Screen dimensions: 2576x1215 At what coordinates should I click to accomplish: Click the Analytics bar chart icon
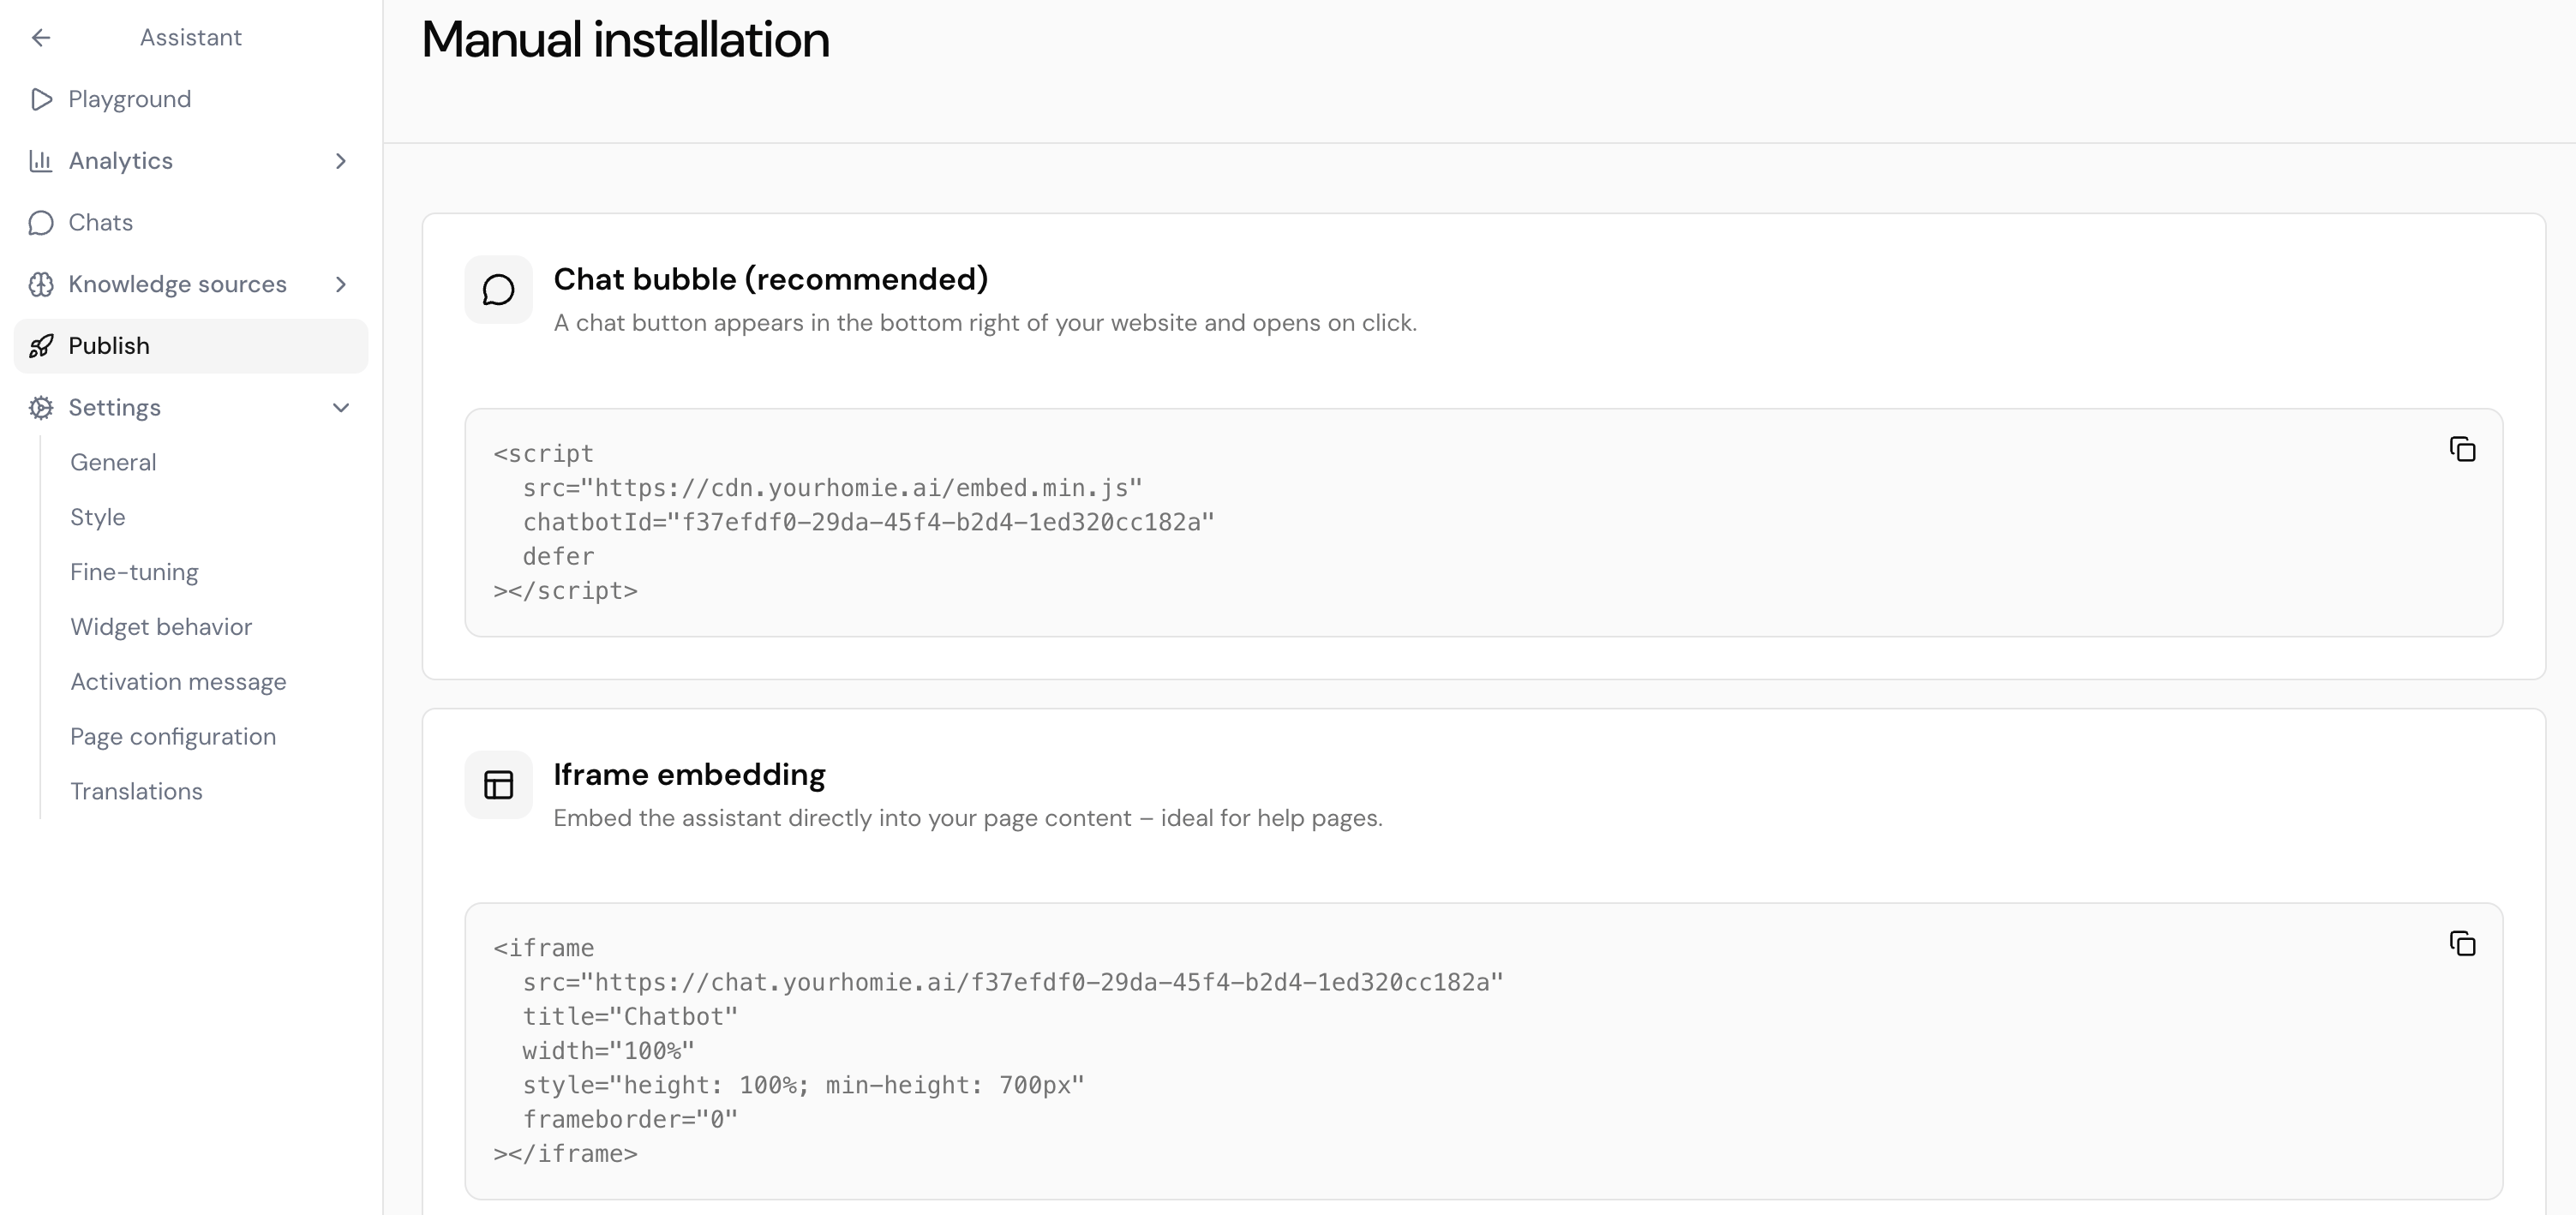[41, 161]
